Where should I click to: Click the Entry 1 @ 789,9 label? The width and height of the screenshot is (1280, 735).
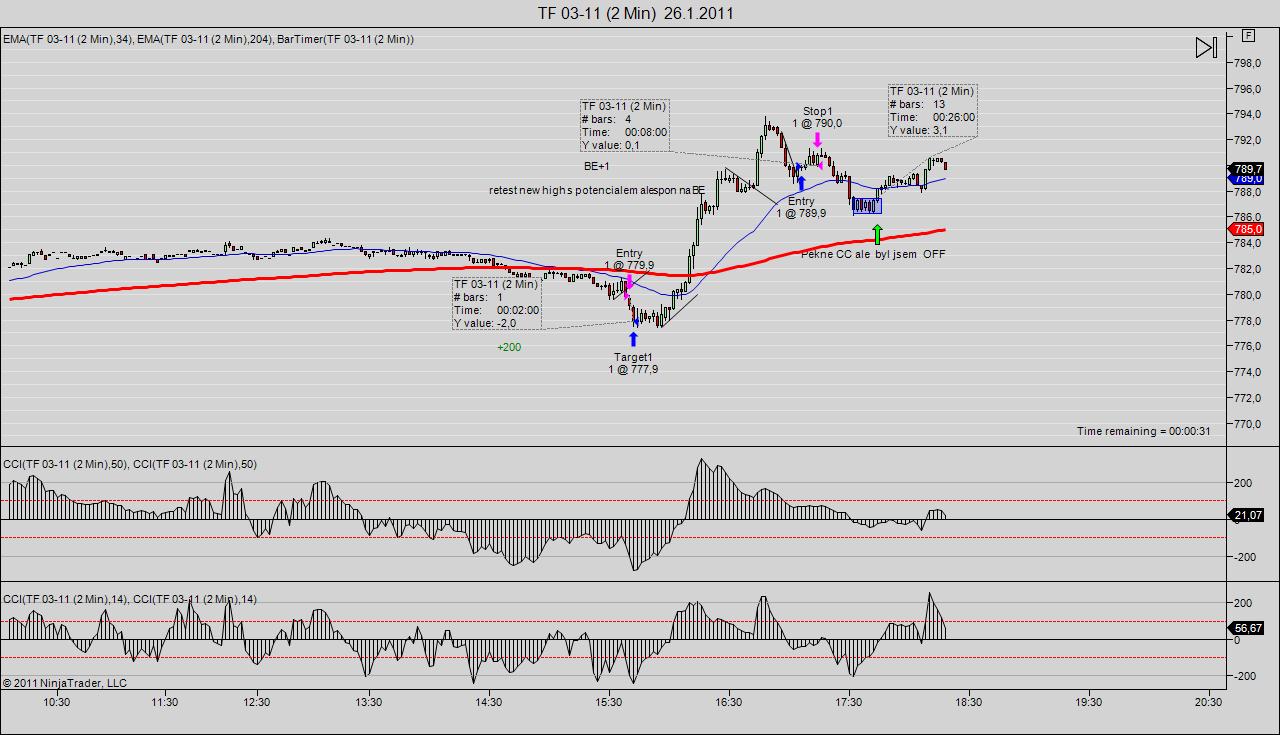point(801,207)
